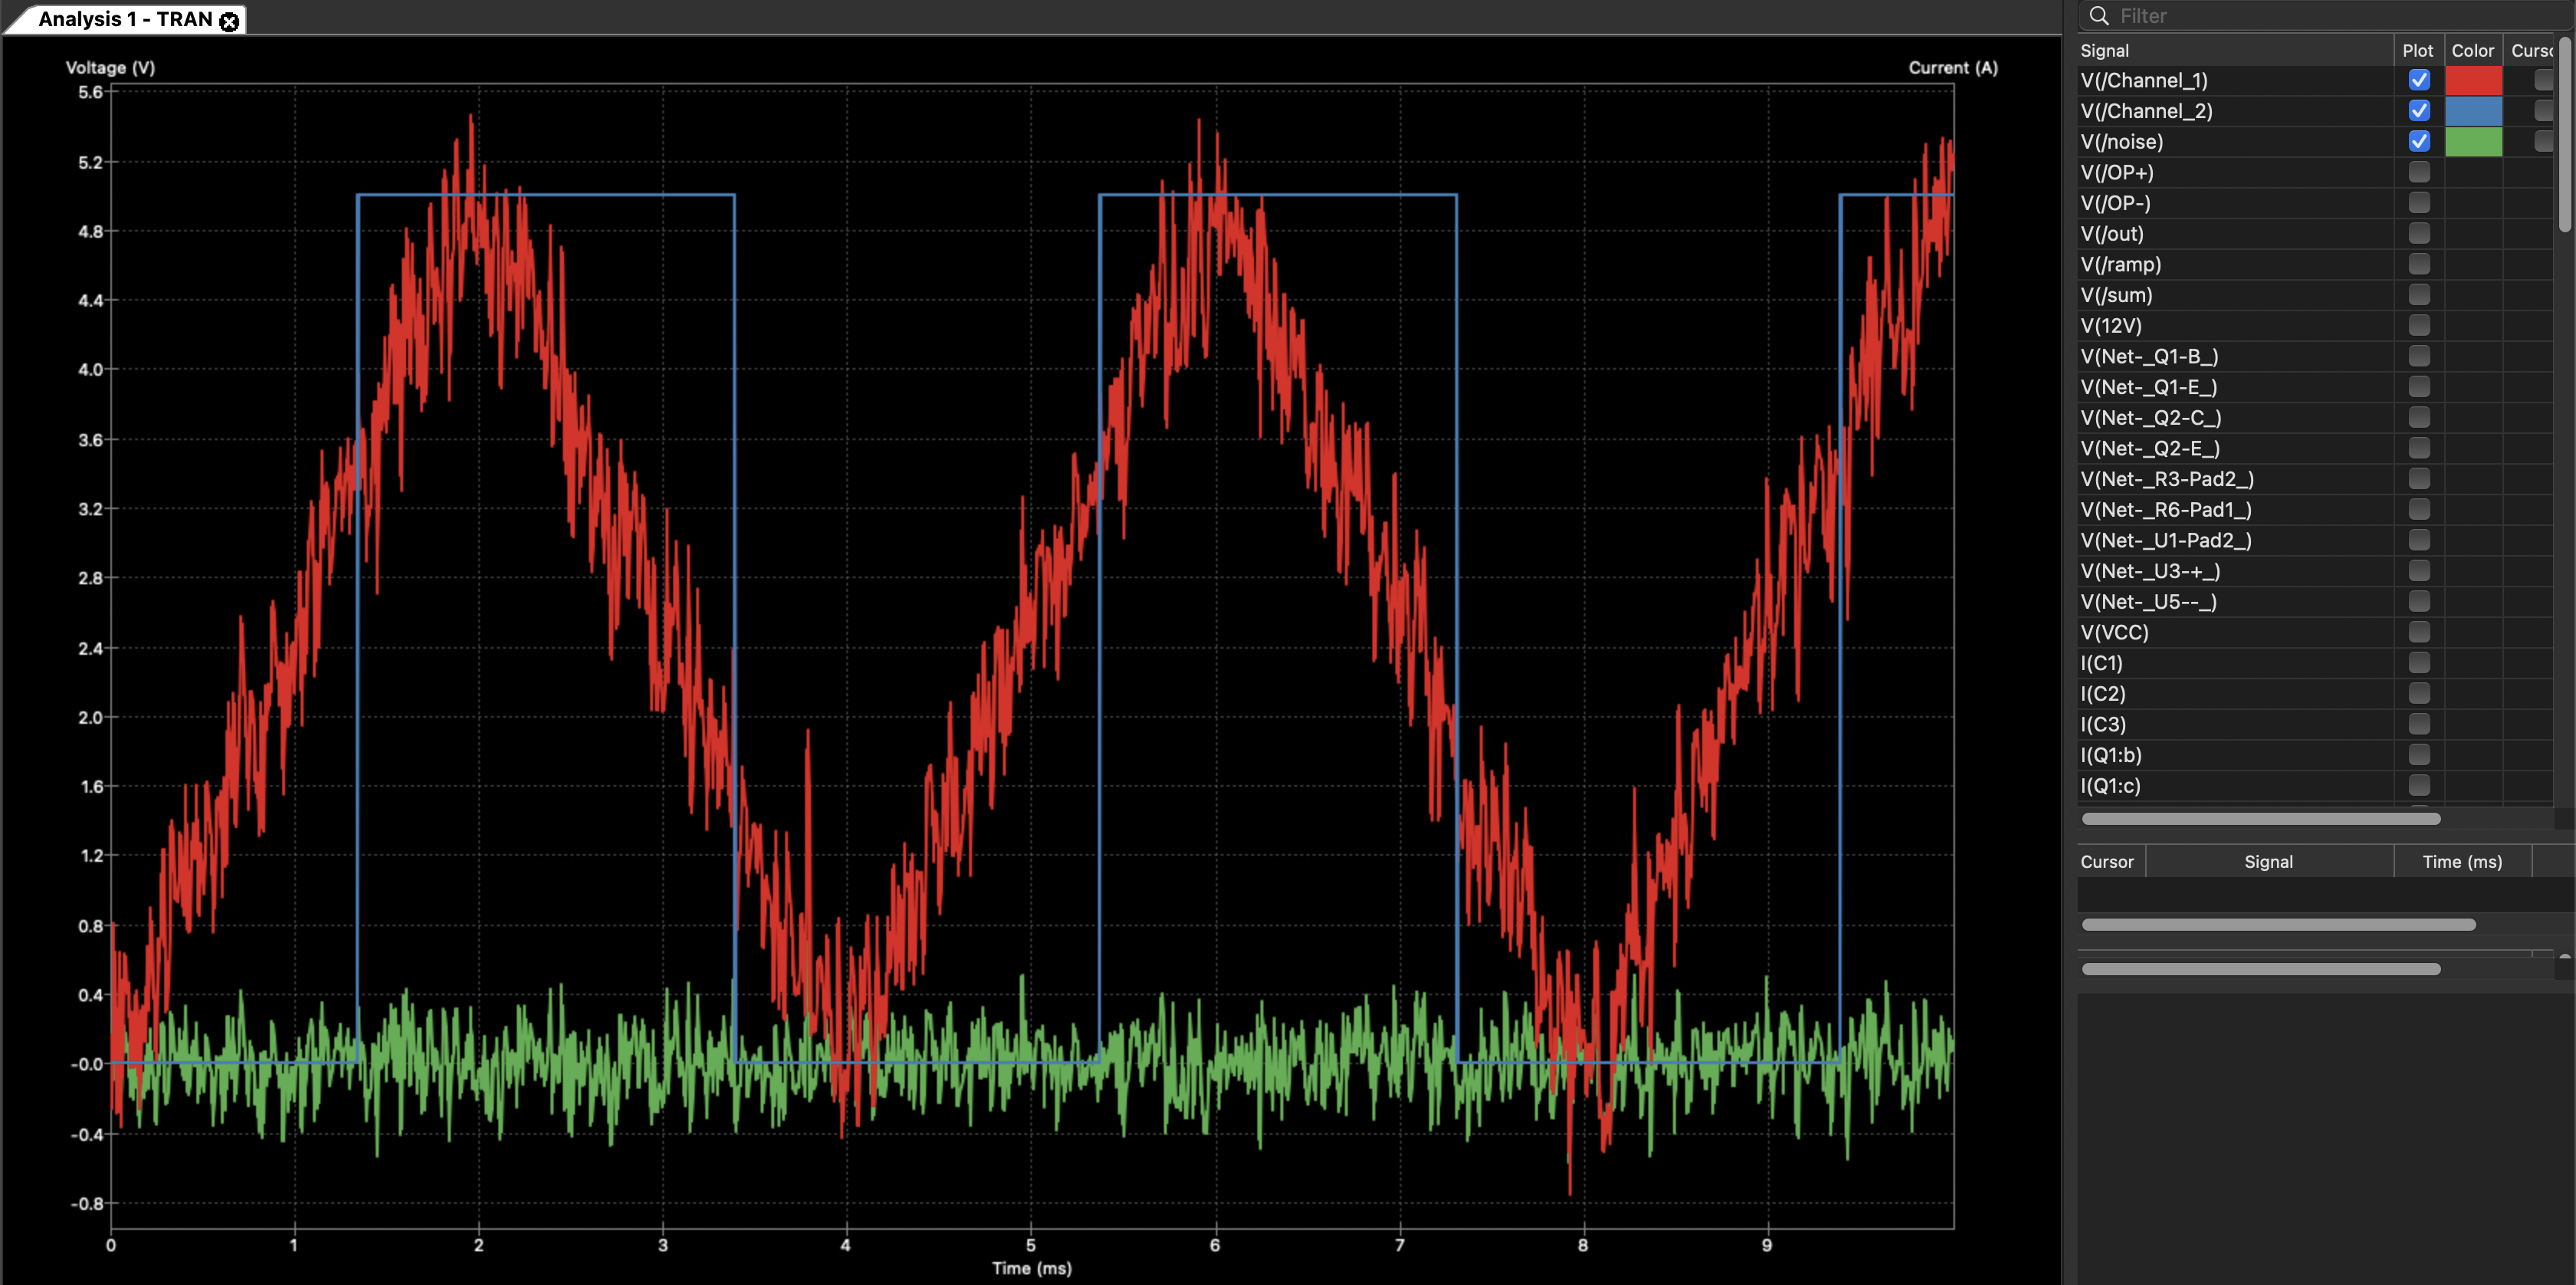
Task: Open the blue color swatch for Channel_2
Action: 2473,111
